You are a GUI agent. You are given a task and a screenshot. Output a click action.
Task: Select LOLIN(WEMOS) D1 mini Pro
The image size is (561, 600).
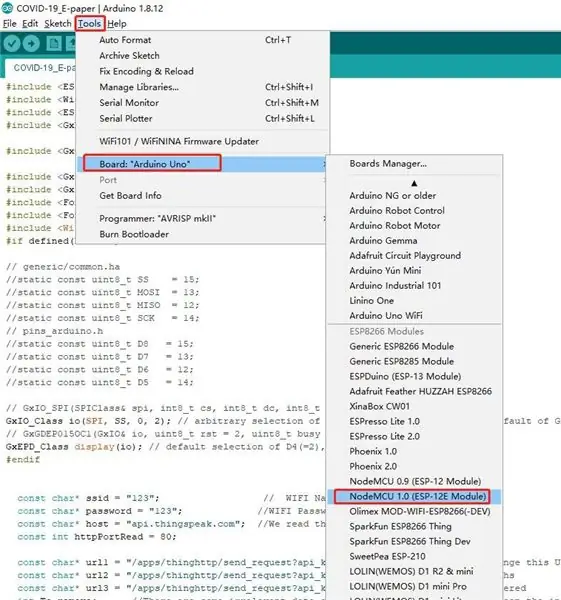pos(414,586)
